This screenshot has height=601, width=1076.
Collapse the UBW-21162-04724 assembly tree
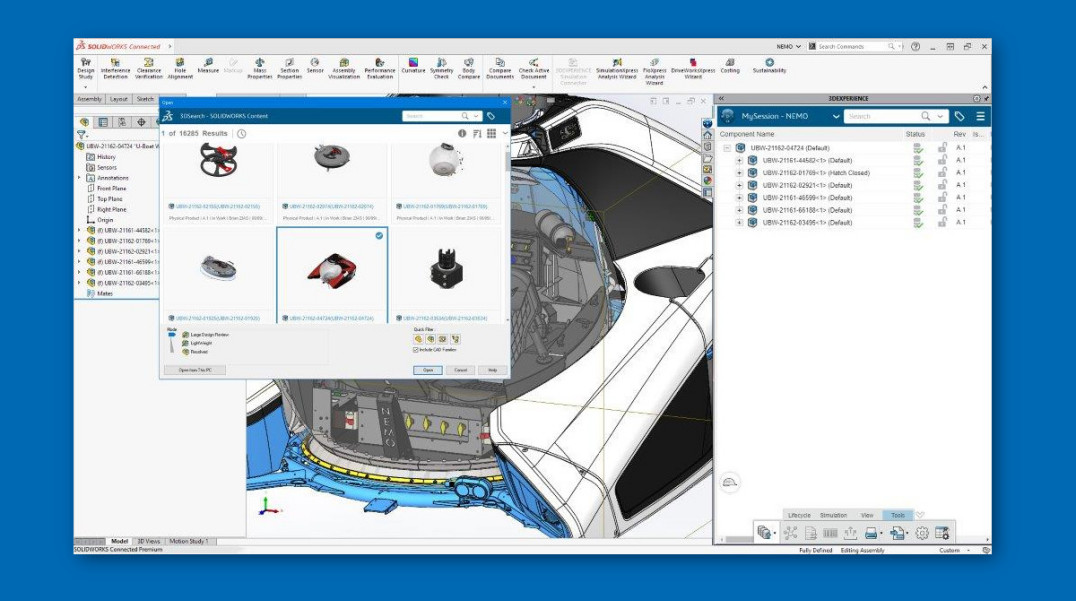pos(725,147)
